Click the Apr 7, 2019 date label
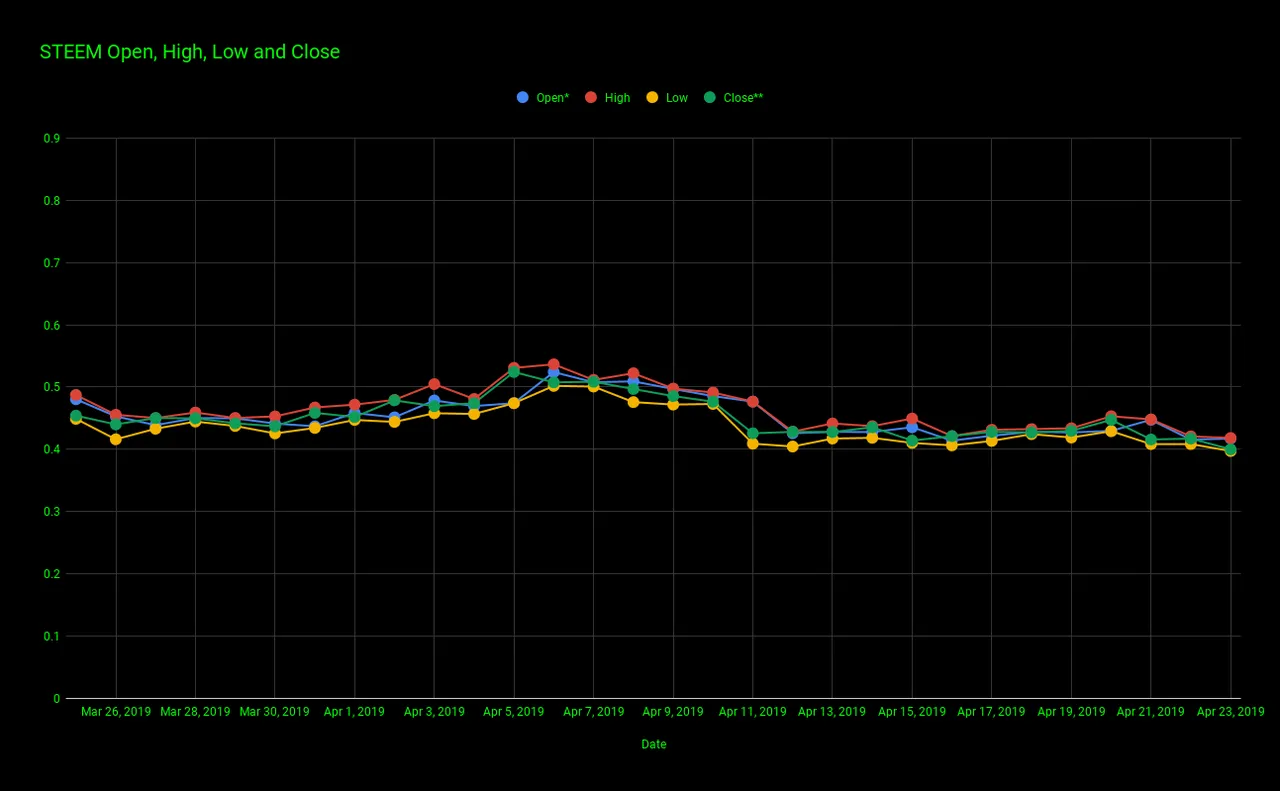1280x791 pixels. [x=593, y=712]
